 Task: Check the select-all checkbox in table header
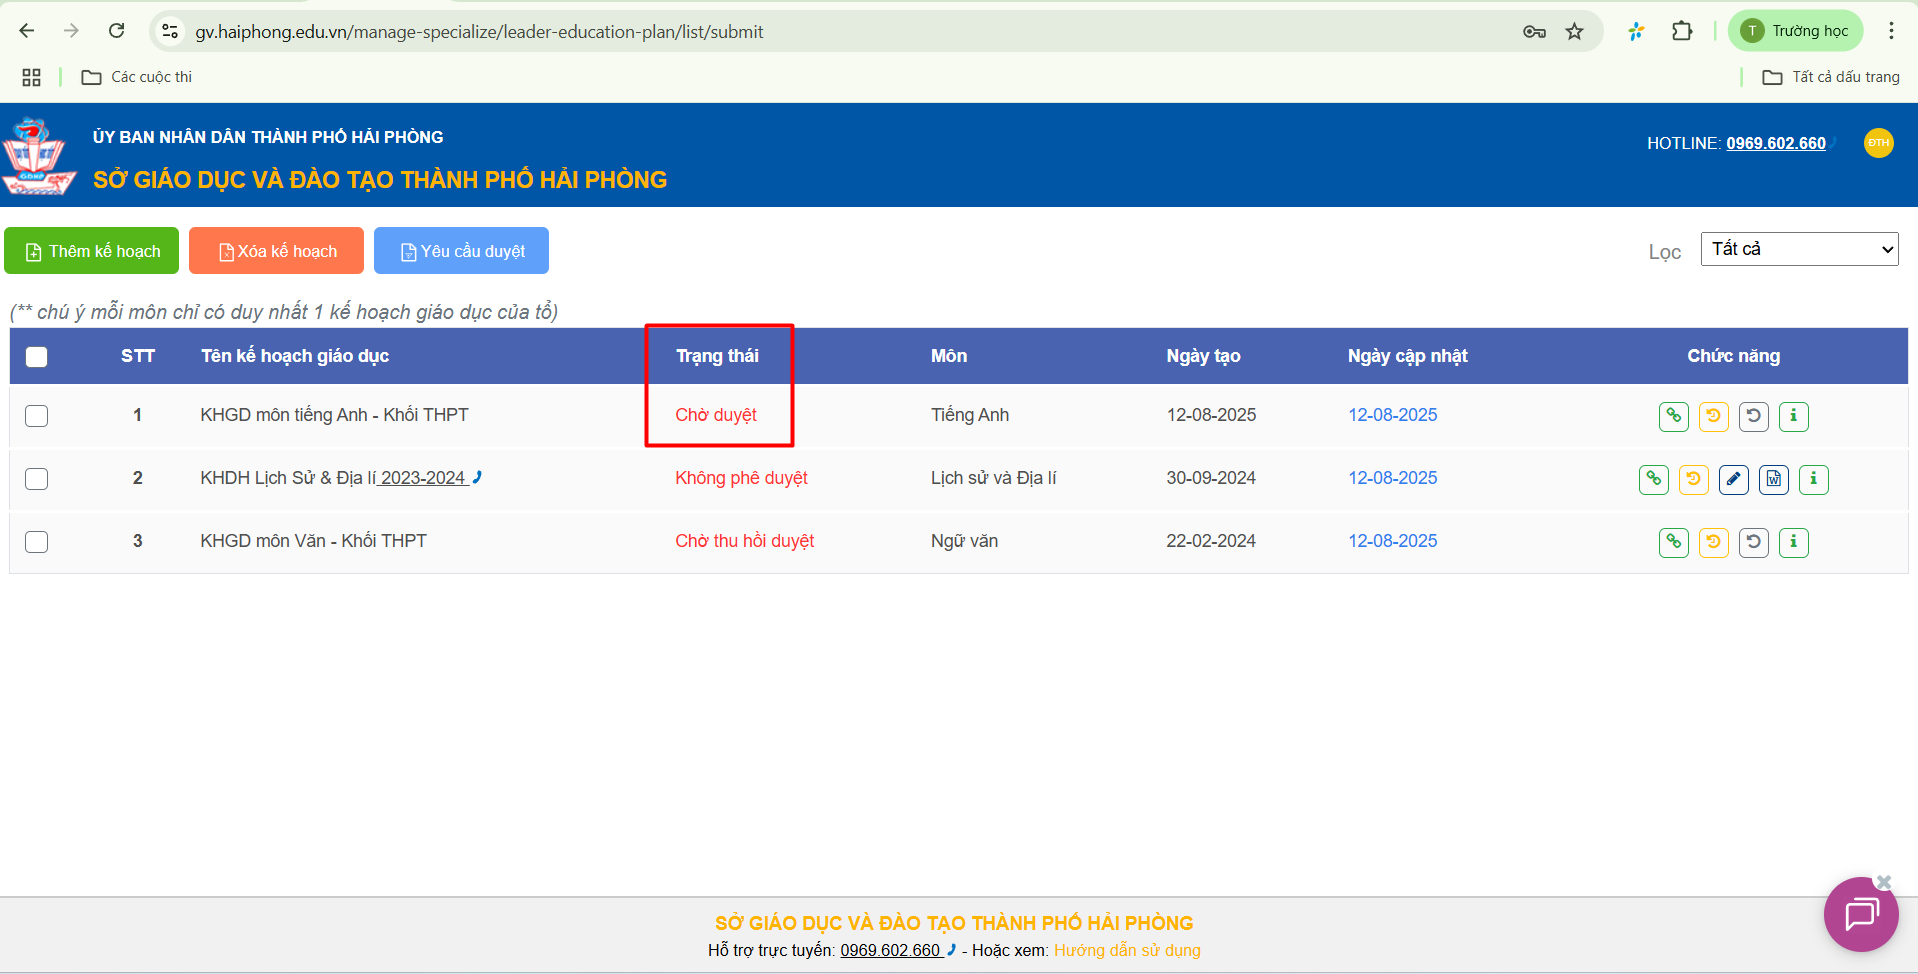tap(37, 357)
